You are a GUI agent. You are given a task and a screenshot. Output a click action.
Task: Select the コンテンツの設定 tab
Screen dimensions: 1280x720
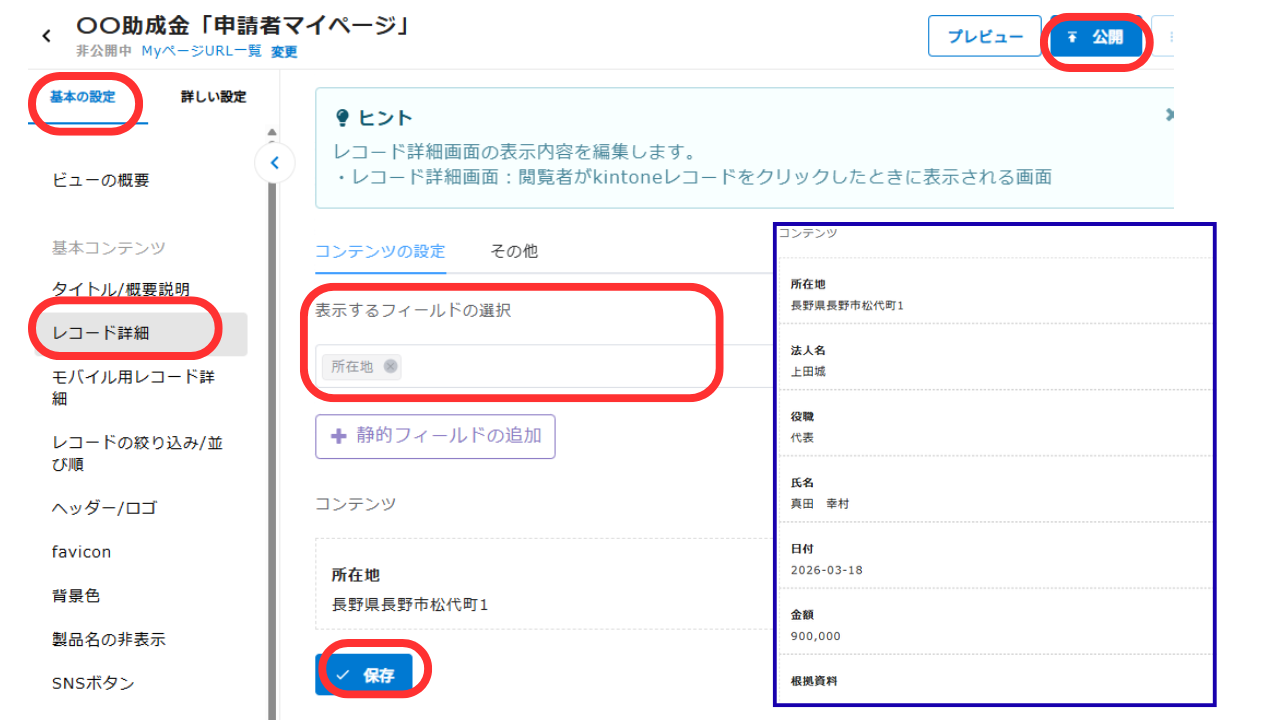coord(381,252)
